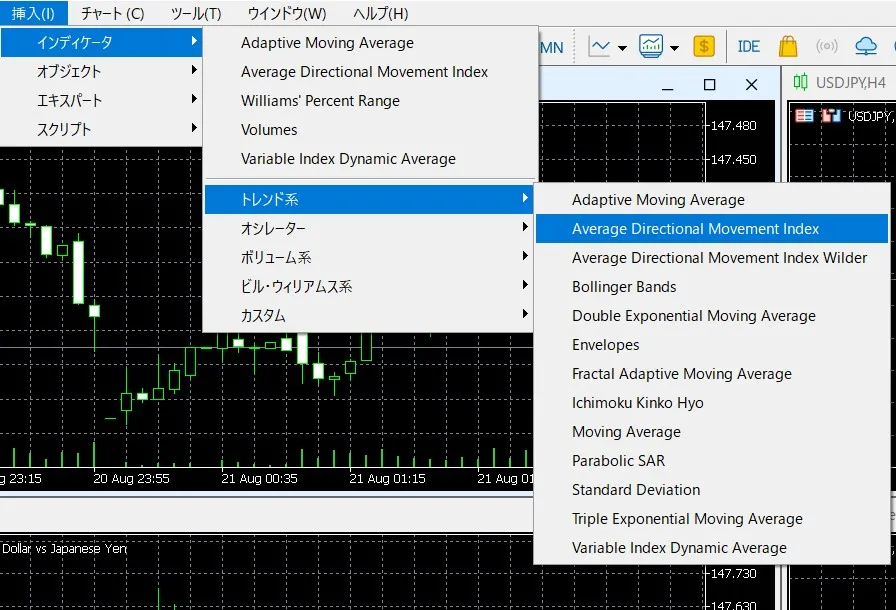The width and height of the screenshot is (896, 610).
Task: Choose Bollinger Bands from trend submenu
Action: pyautogui.click(x=624, y=287)
